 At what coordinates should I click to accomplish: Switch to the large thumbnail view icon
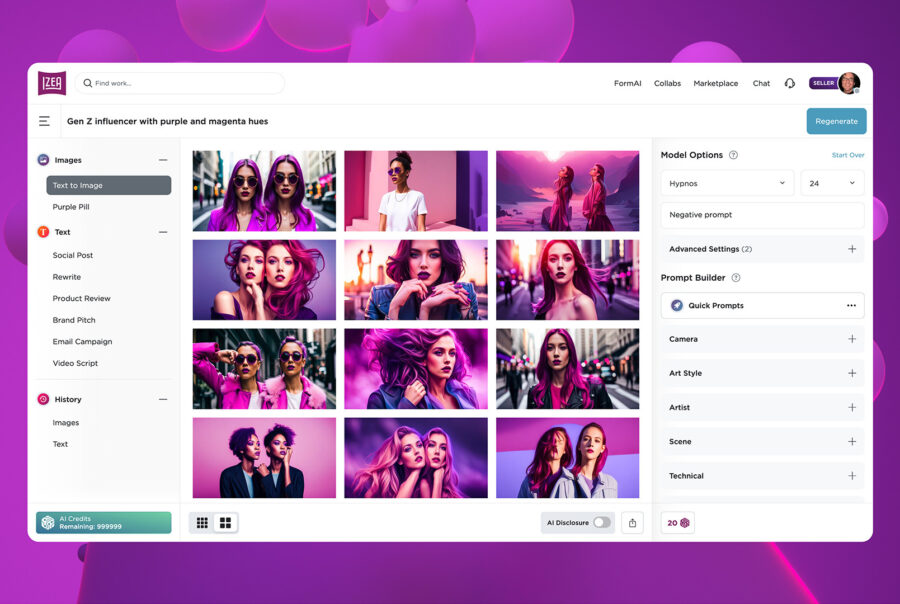(225, 522)
